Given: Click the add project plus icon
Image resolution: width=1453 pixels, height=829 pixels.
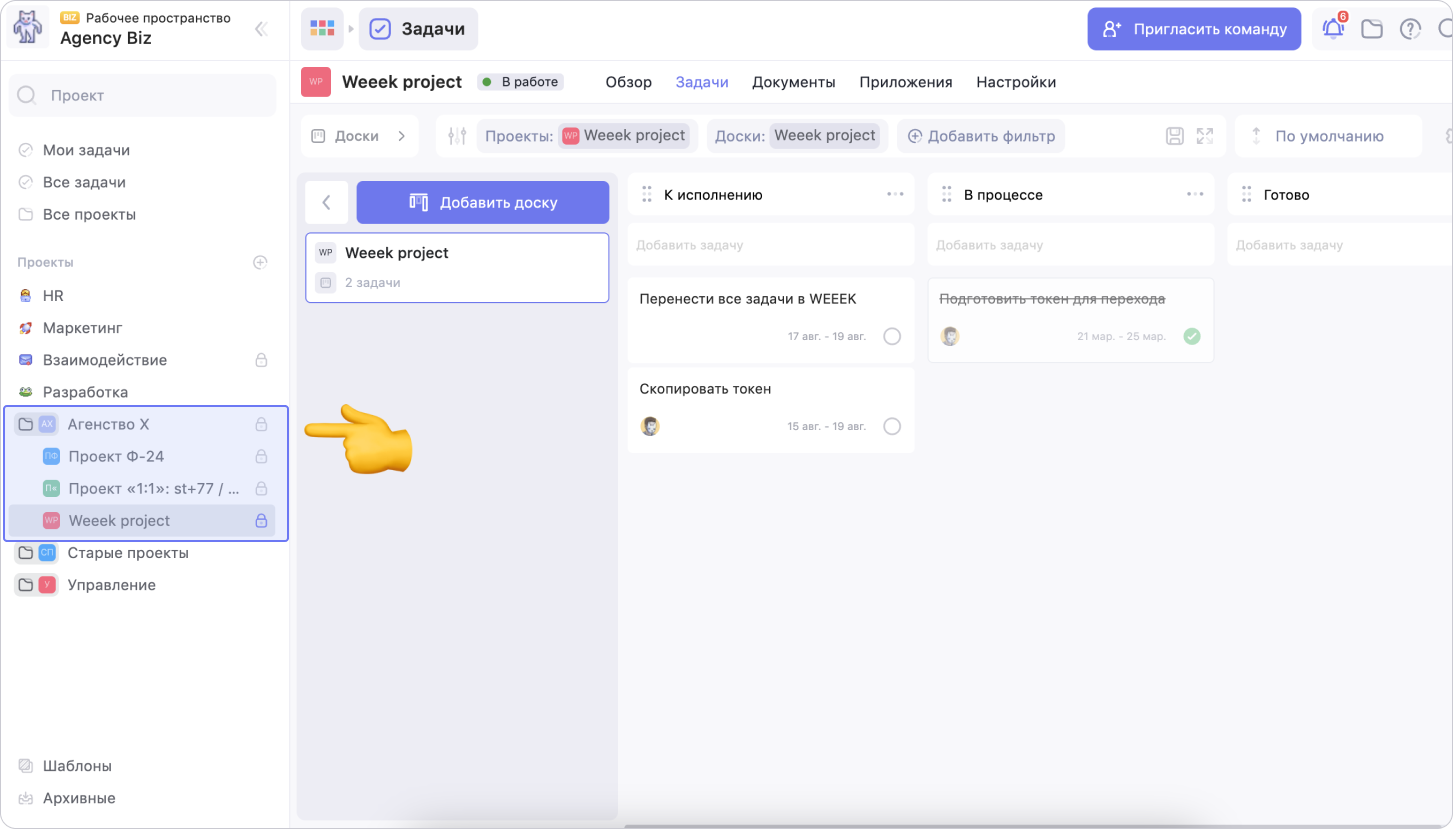Looking at the screenshot, I should [x=260, y=262].
